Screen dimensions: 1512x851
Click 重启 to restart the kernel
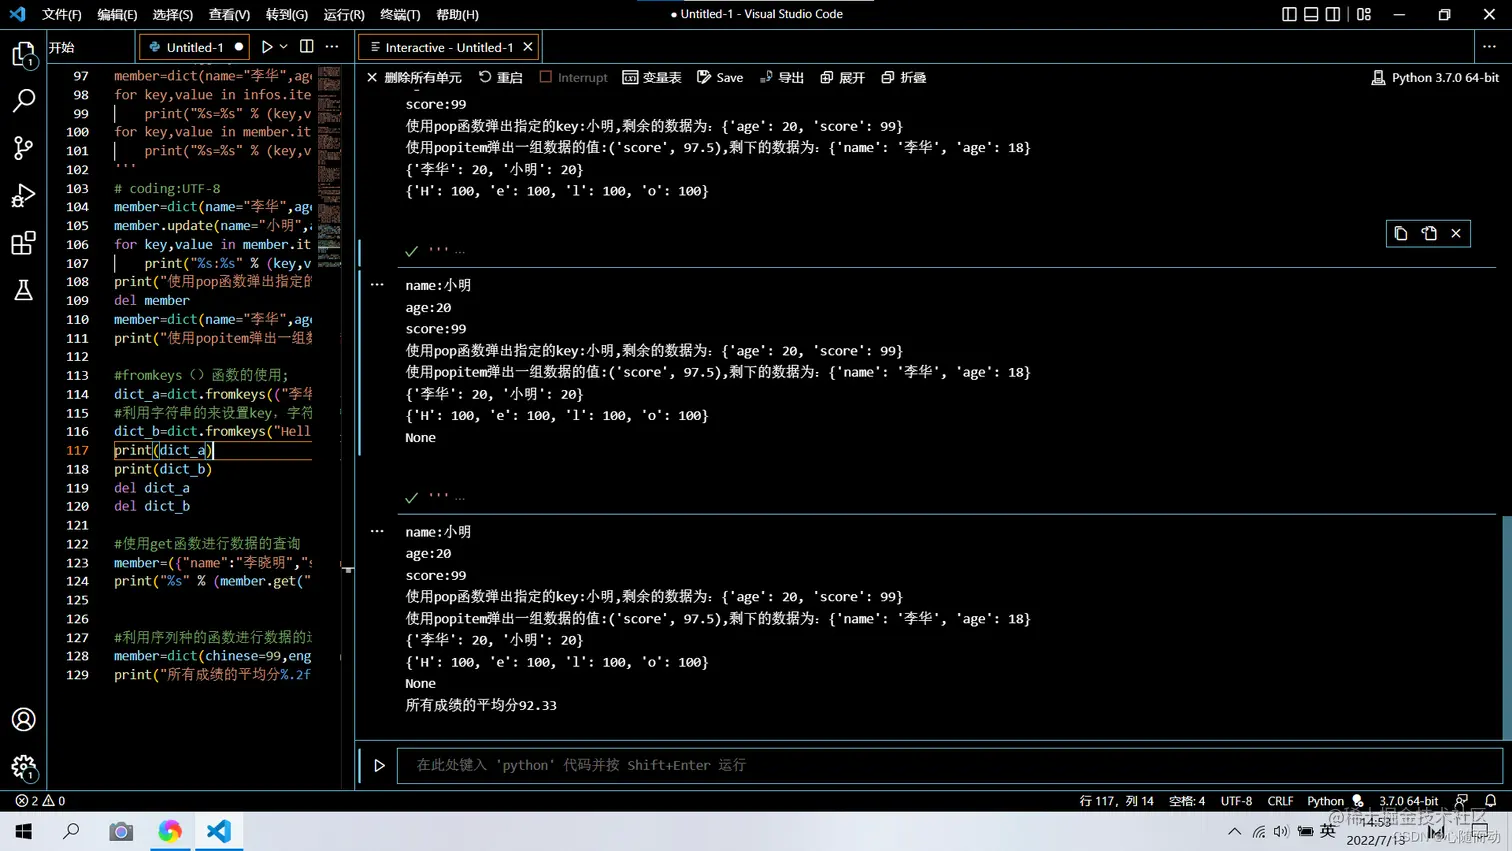[501, 77]
